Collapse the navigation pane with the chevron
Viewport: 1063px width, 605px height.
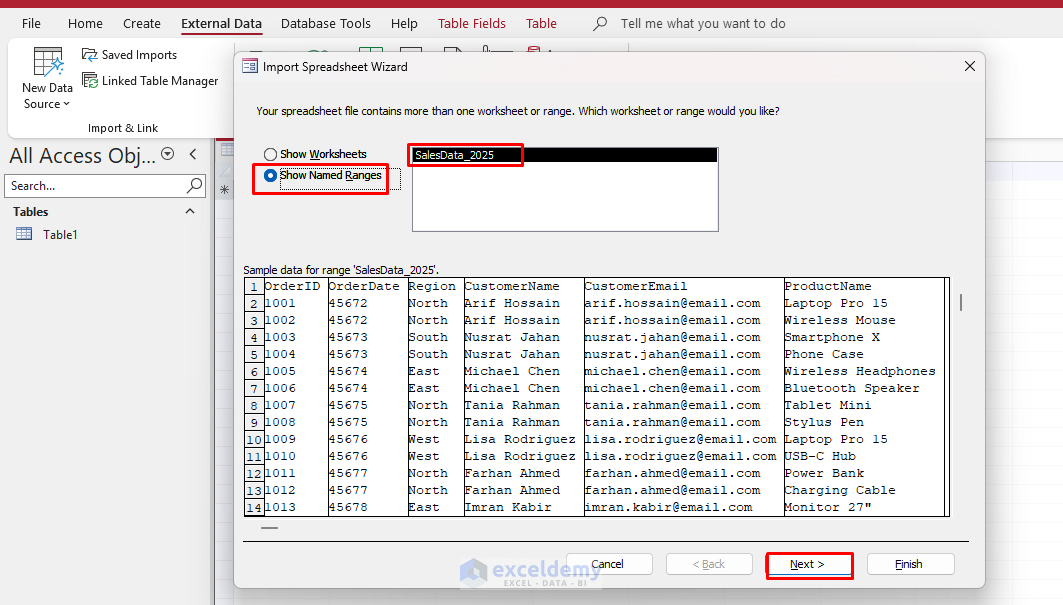(x=193, y=155)
